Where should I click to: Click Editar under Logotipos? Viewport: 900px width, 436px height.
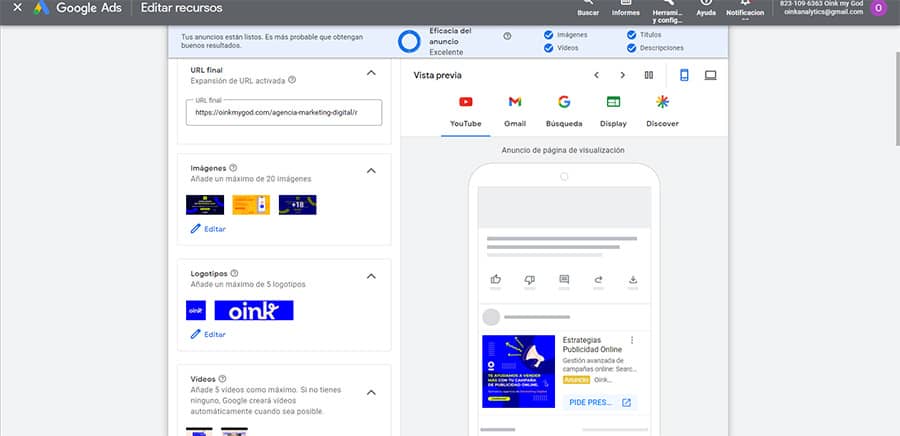pyautogui.click(x=208, y=334)
